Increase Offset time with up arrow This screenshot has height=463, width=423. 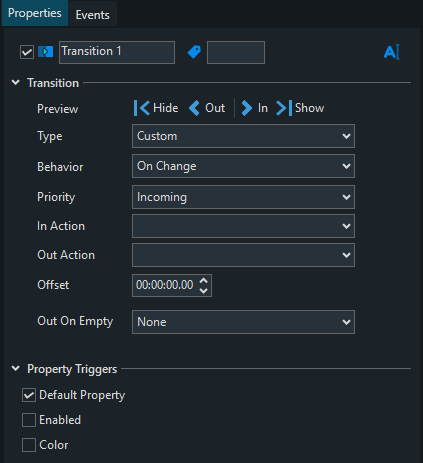[204, 281]
